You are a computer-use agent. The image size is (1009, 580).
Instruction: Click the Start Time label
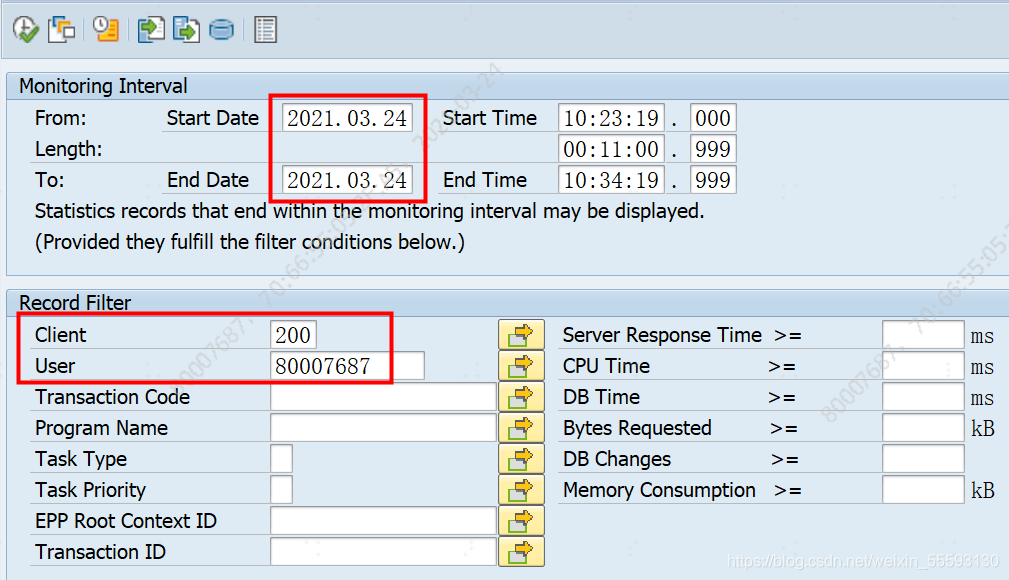(x=490, y=118)
